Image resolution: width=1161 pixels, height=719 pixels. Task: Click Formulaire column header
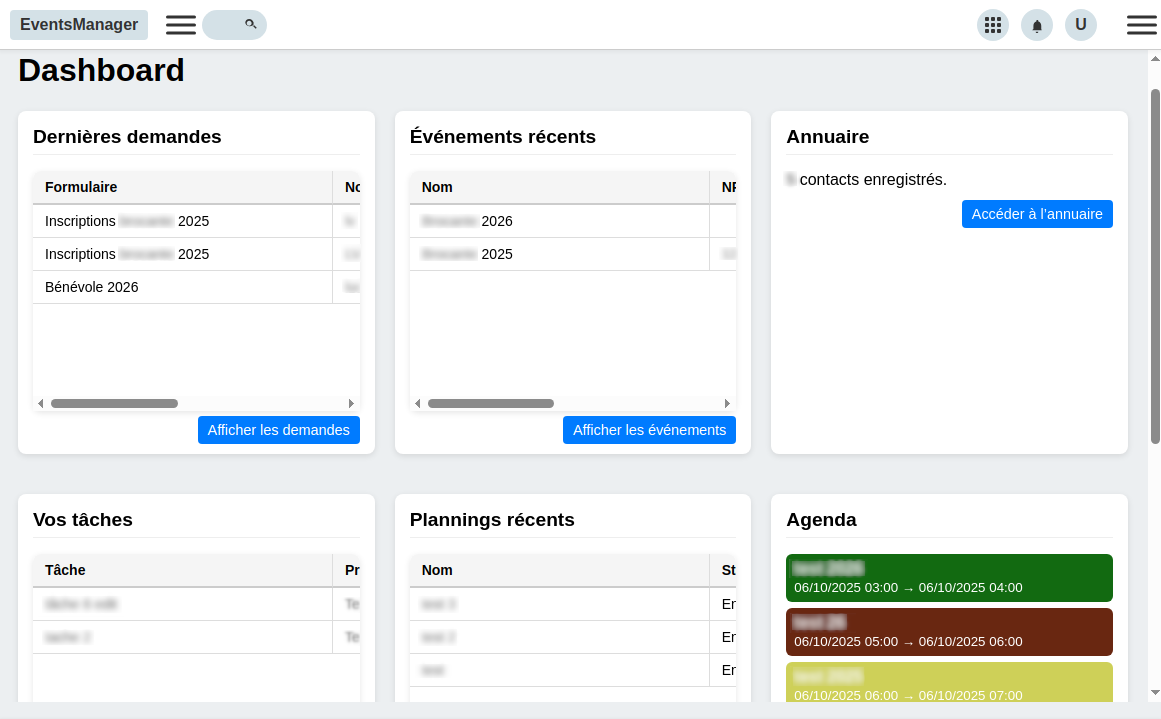click(x=81, y=187)
